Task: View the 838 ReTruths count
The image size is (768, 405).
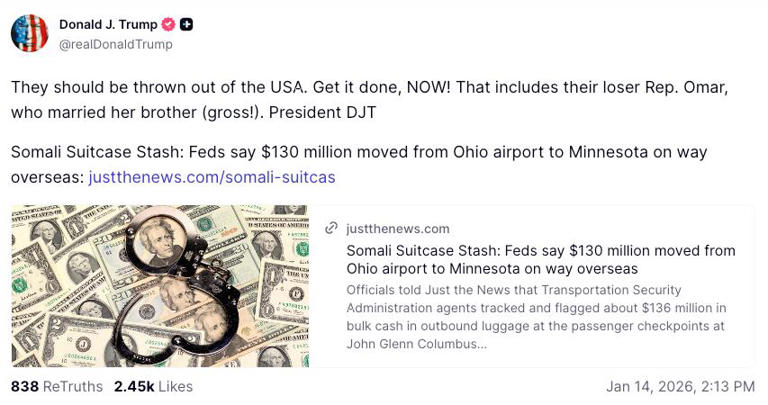Action: coord(56,386)
